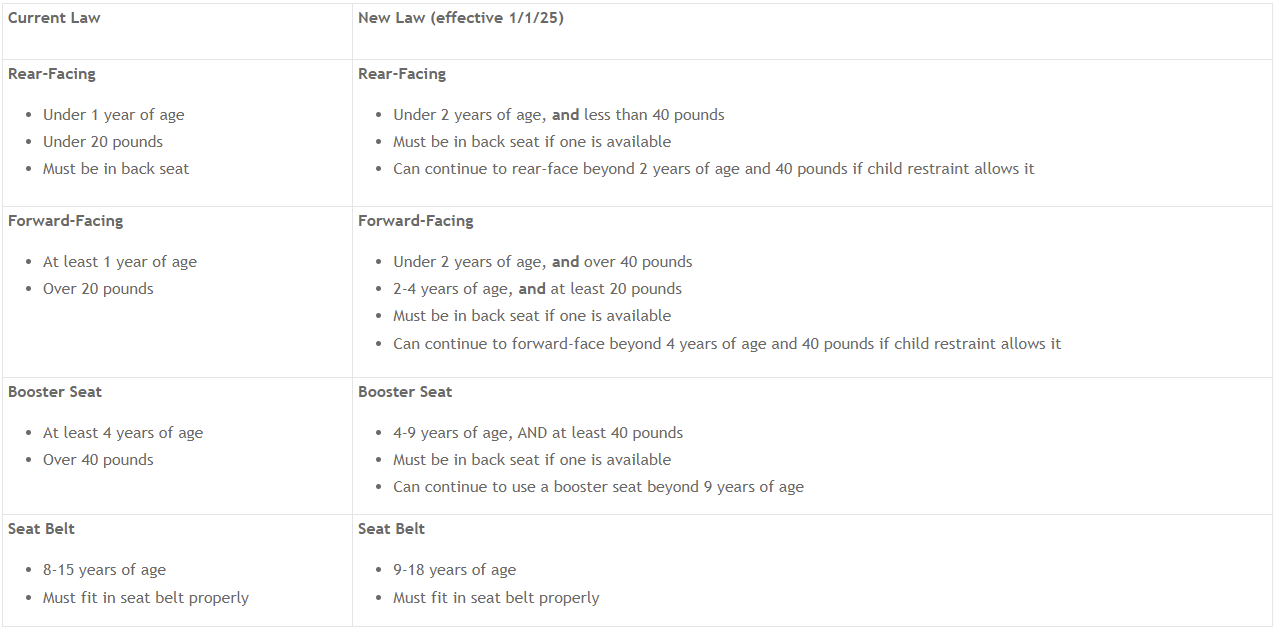Viewport: 1274px width, 628px height.
Task: Click "Can continue to use a booster seat" text
Action: (598, 487)
